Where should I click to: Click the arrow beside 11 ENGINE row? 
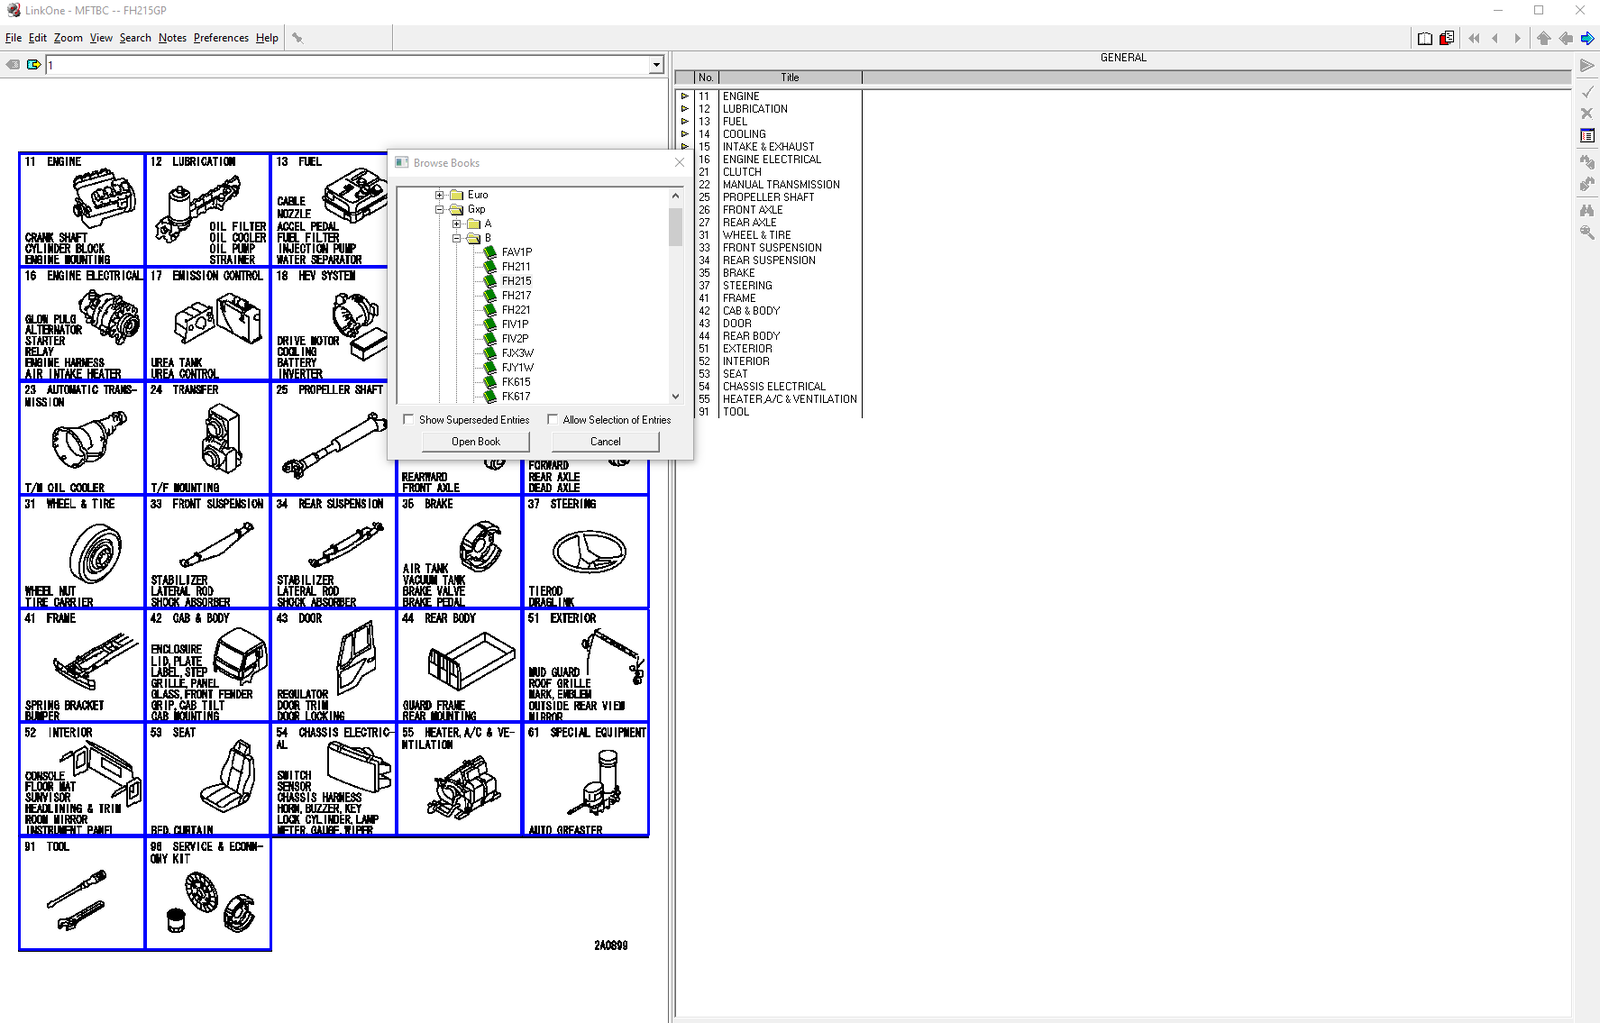685,97
